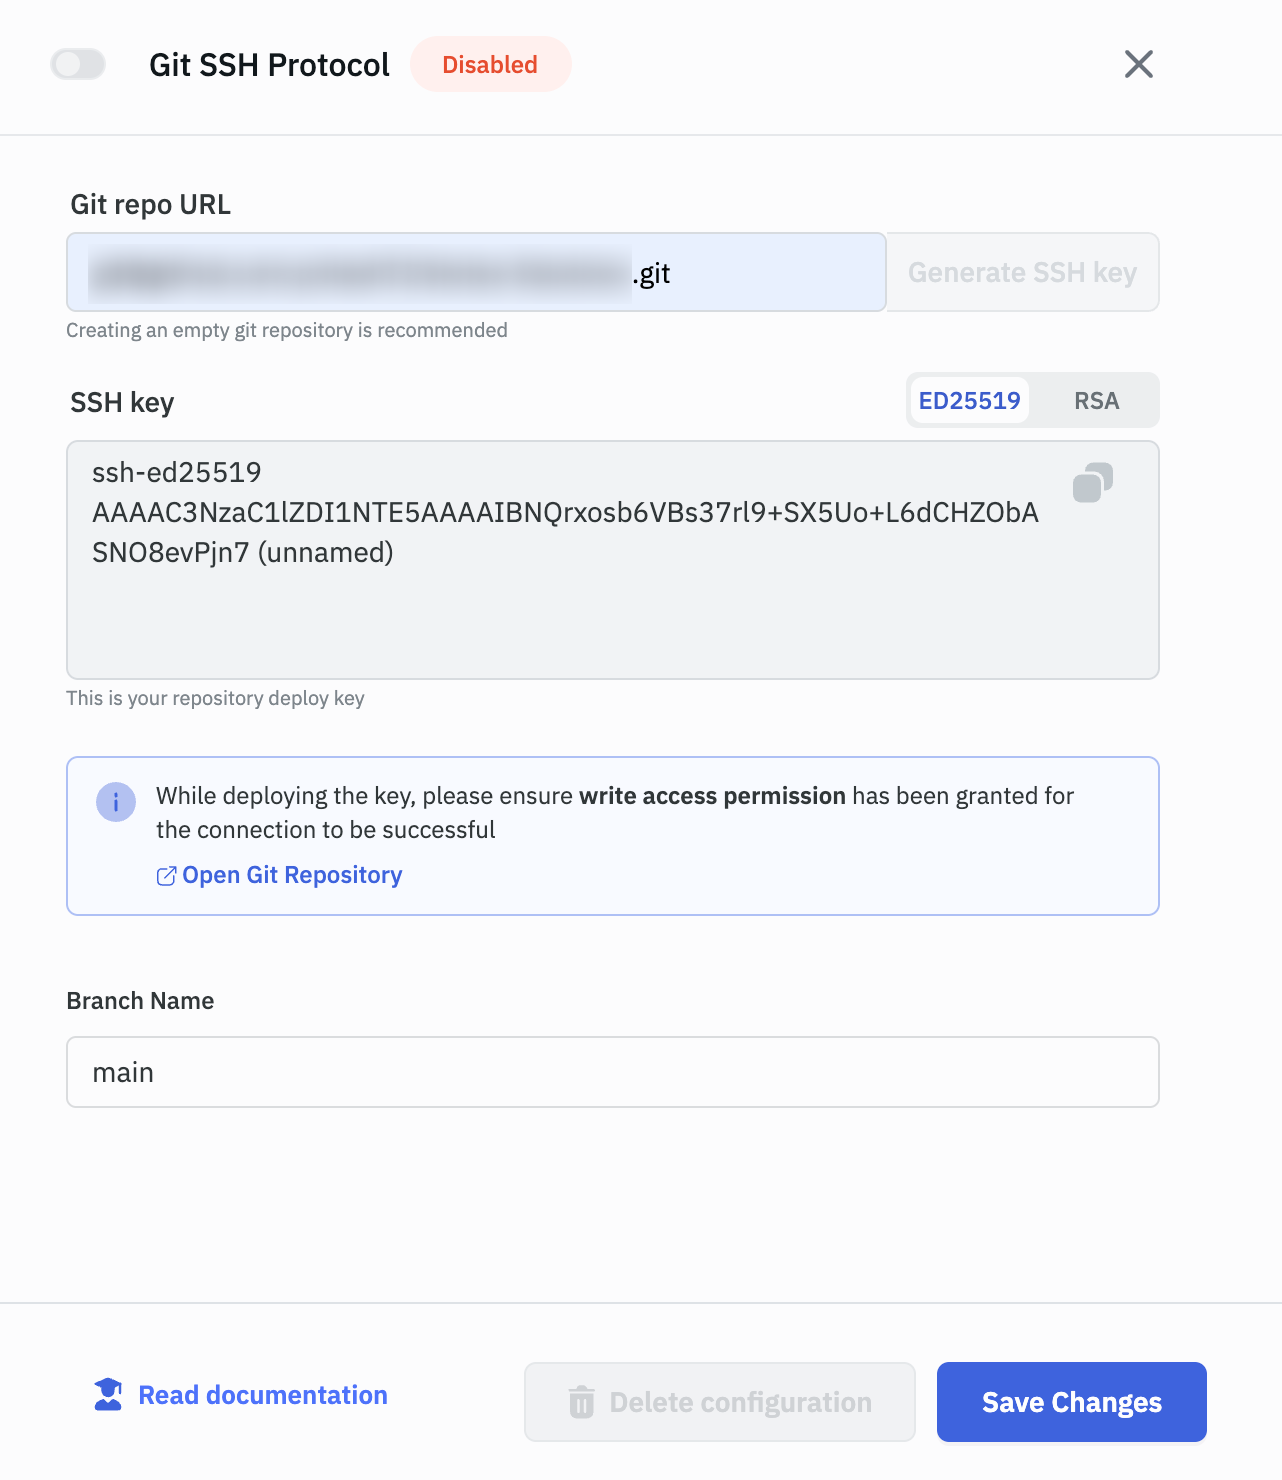The width and height of the screenshot is (1282, 1480).
Task: Click the Branch Name field containing main
Action: (x=613, y=1071)
